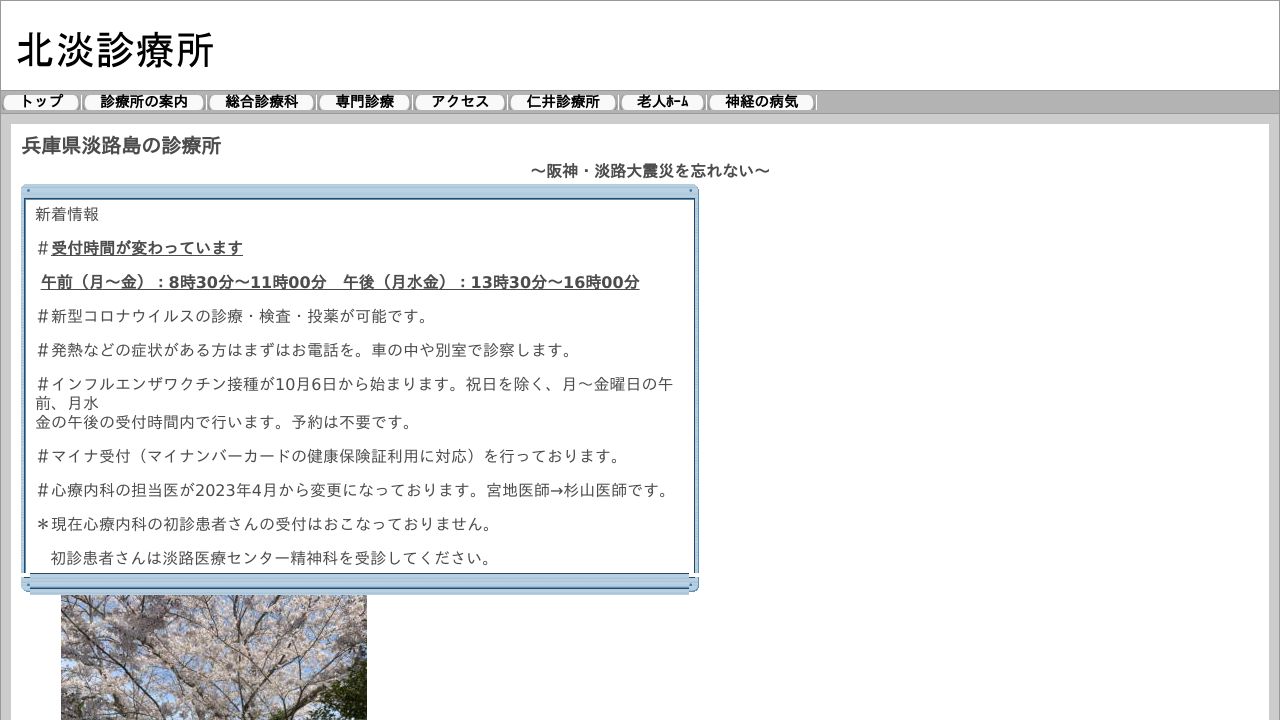Click the マイナ受付 notice line

click(329, 455)
